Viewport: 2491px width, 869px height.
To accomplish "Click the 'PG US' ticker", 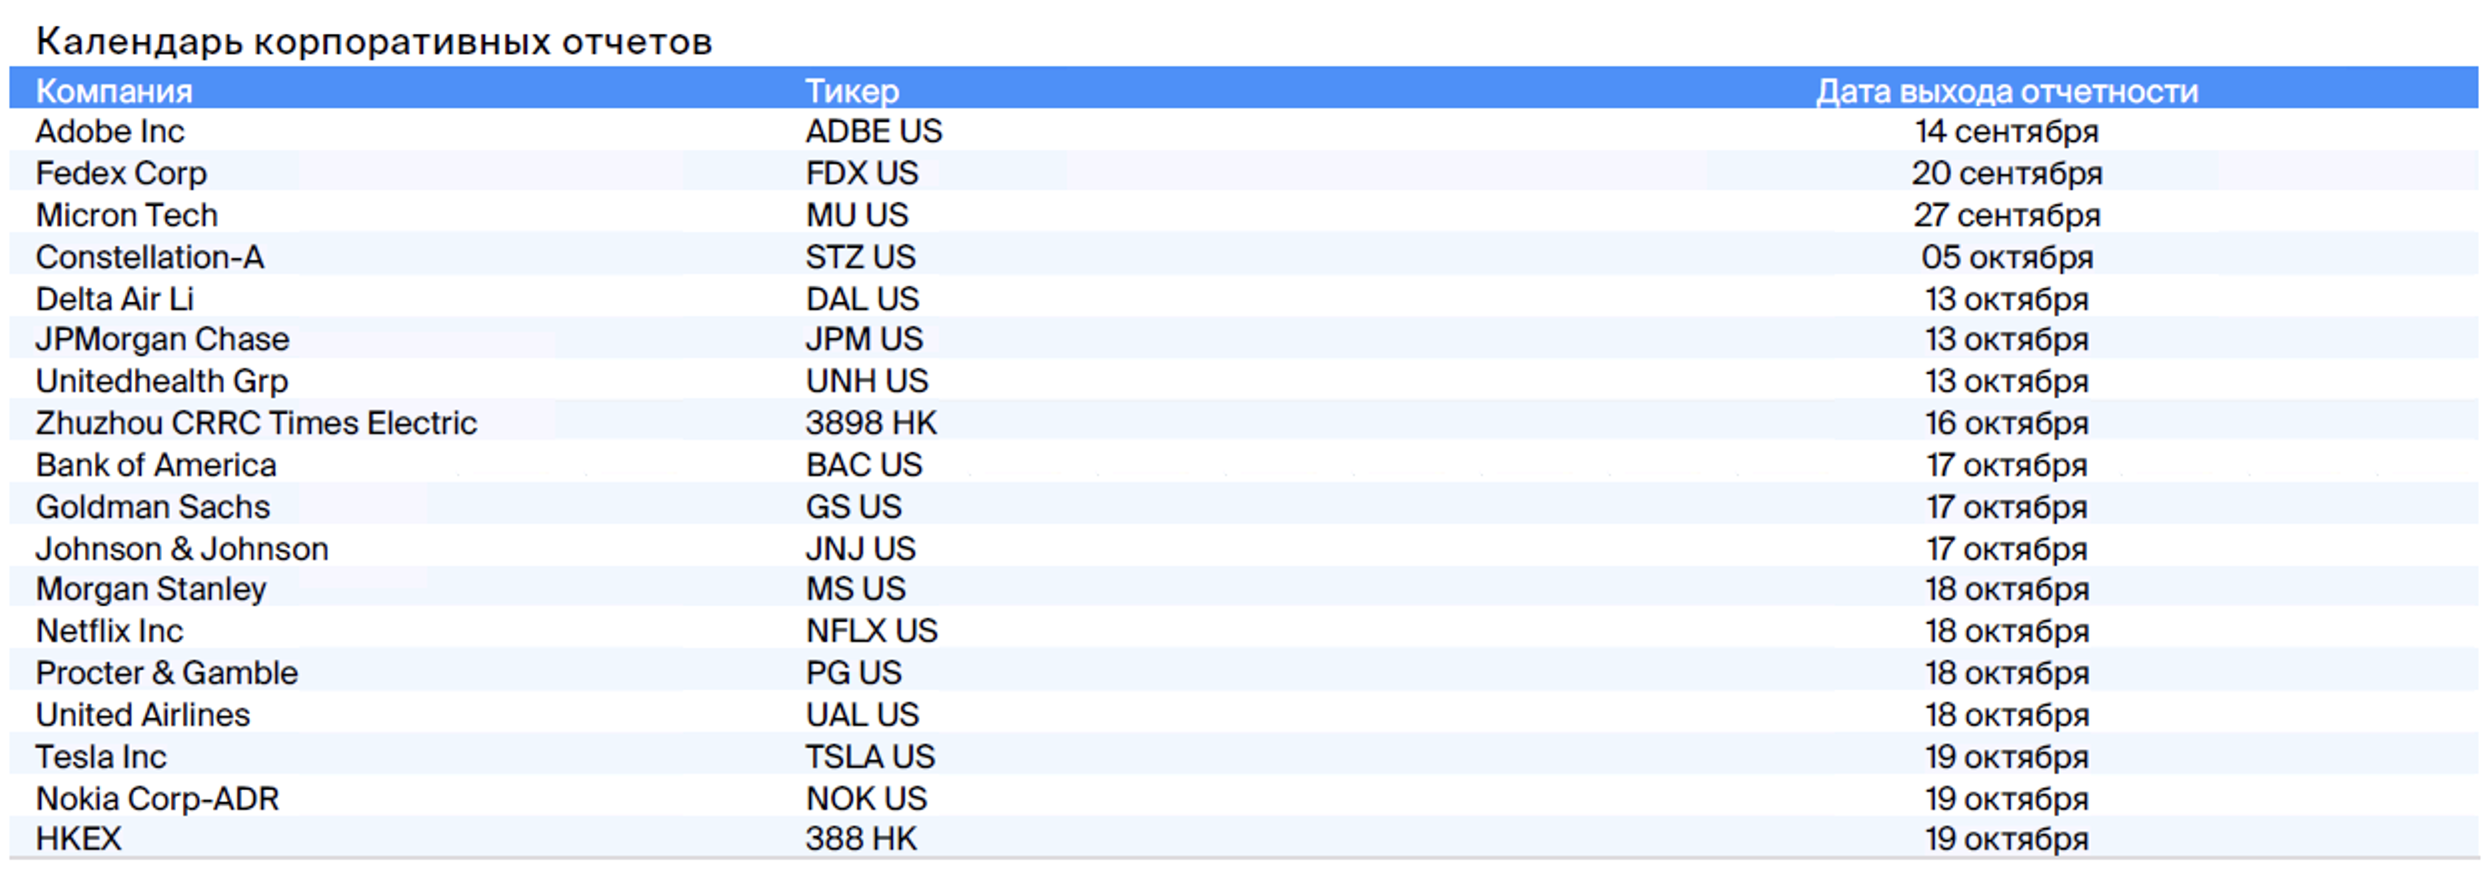I will point(853,673).
